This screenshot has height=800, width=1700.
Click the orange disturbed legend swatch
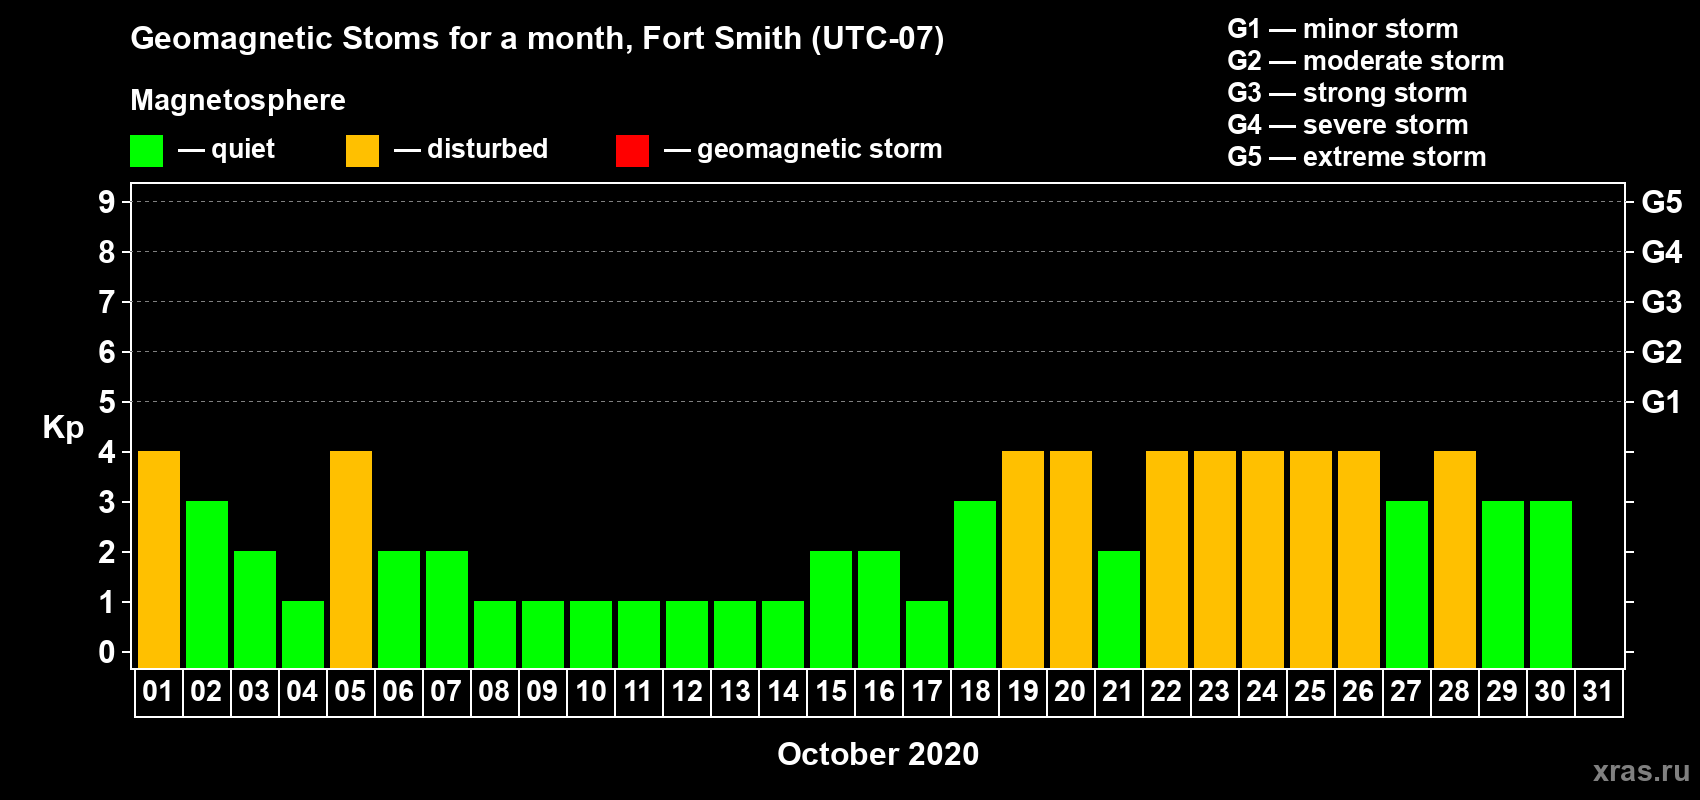[362, 151]
